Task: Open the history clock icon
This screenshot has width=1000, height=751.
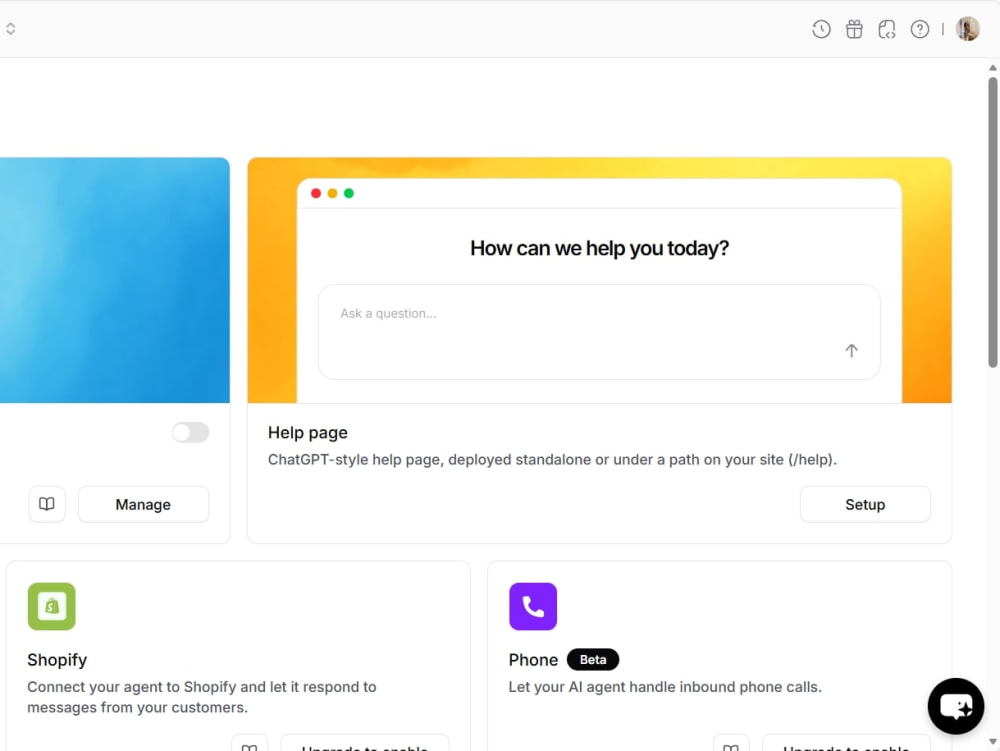Action: [x=821, y=29]
